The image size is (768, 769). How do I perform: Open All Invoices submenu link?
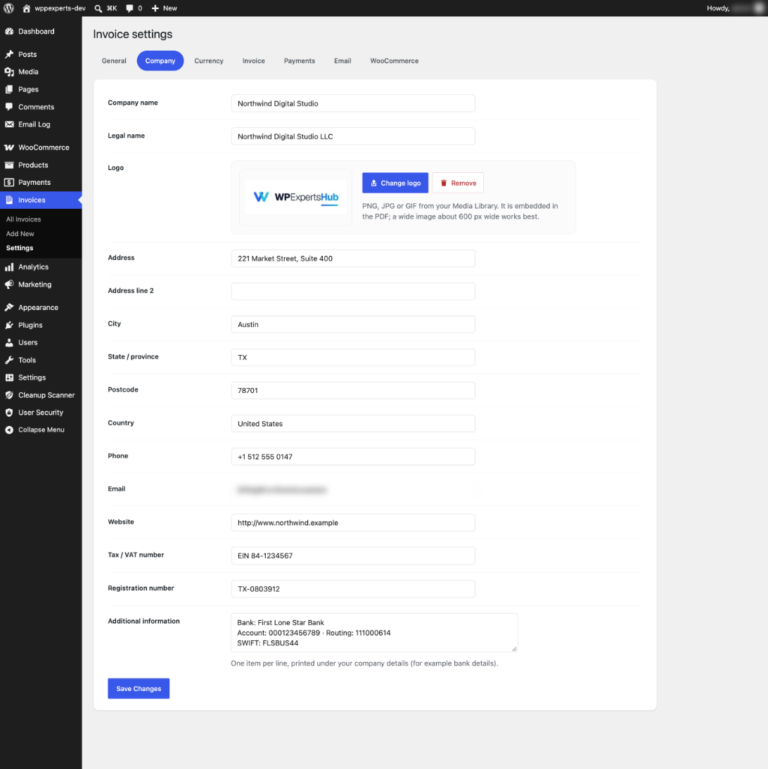(x=23, y=219)
